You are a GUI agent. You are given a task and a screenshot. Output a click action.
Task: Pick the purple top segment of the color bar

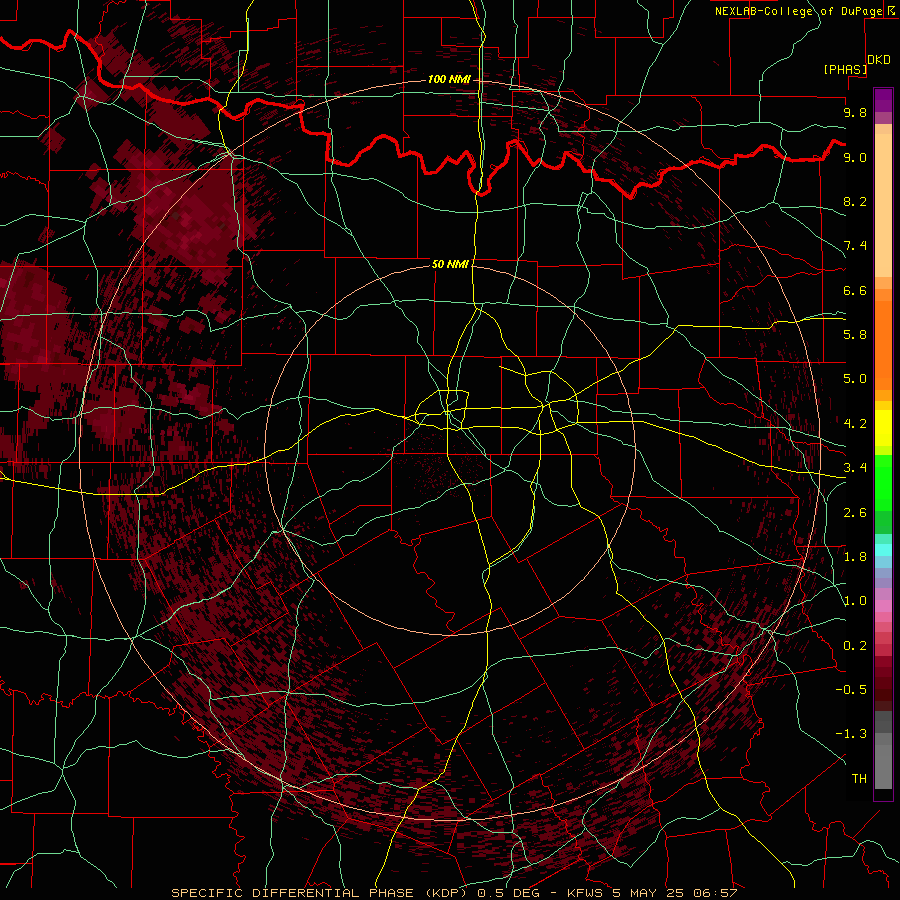coord(883,100)
